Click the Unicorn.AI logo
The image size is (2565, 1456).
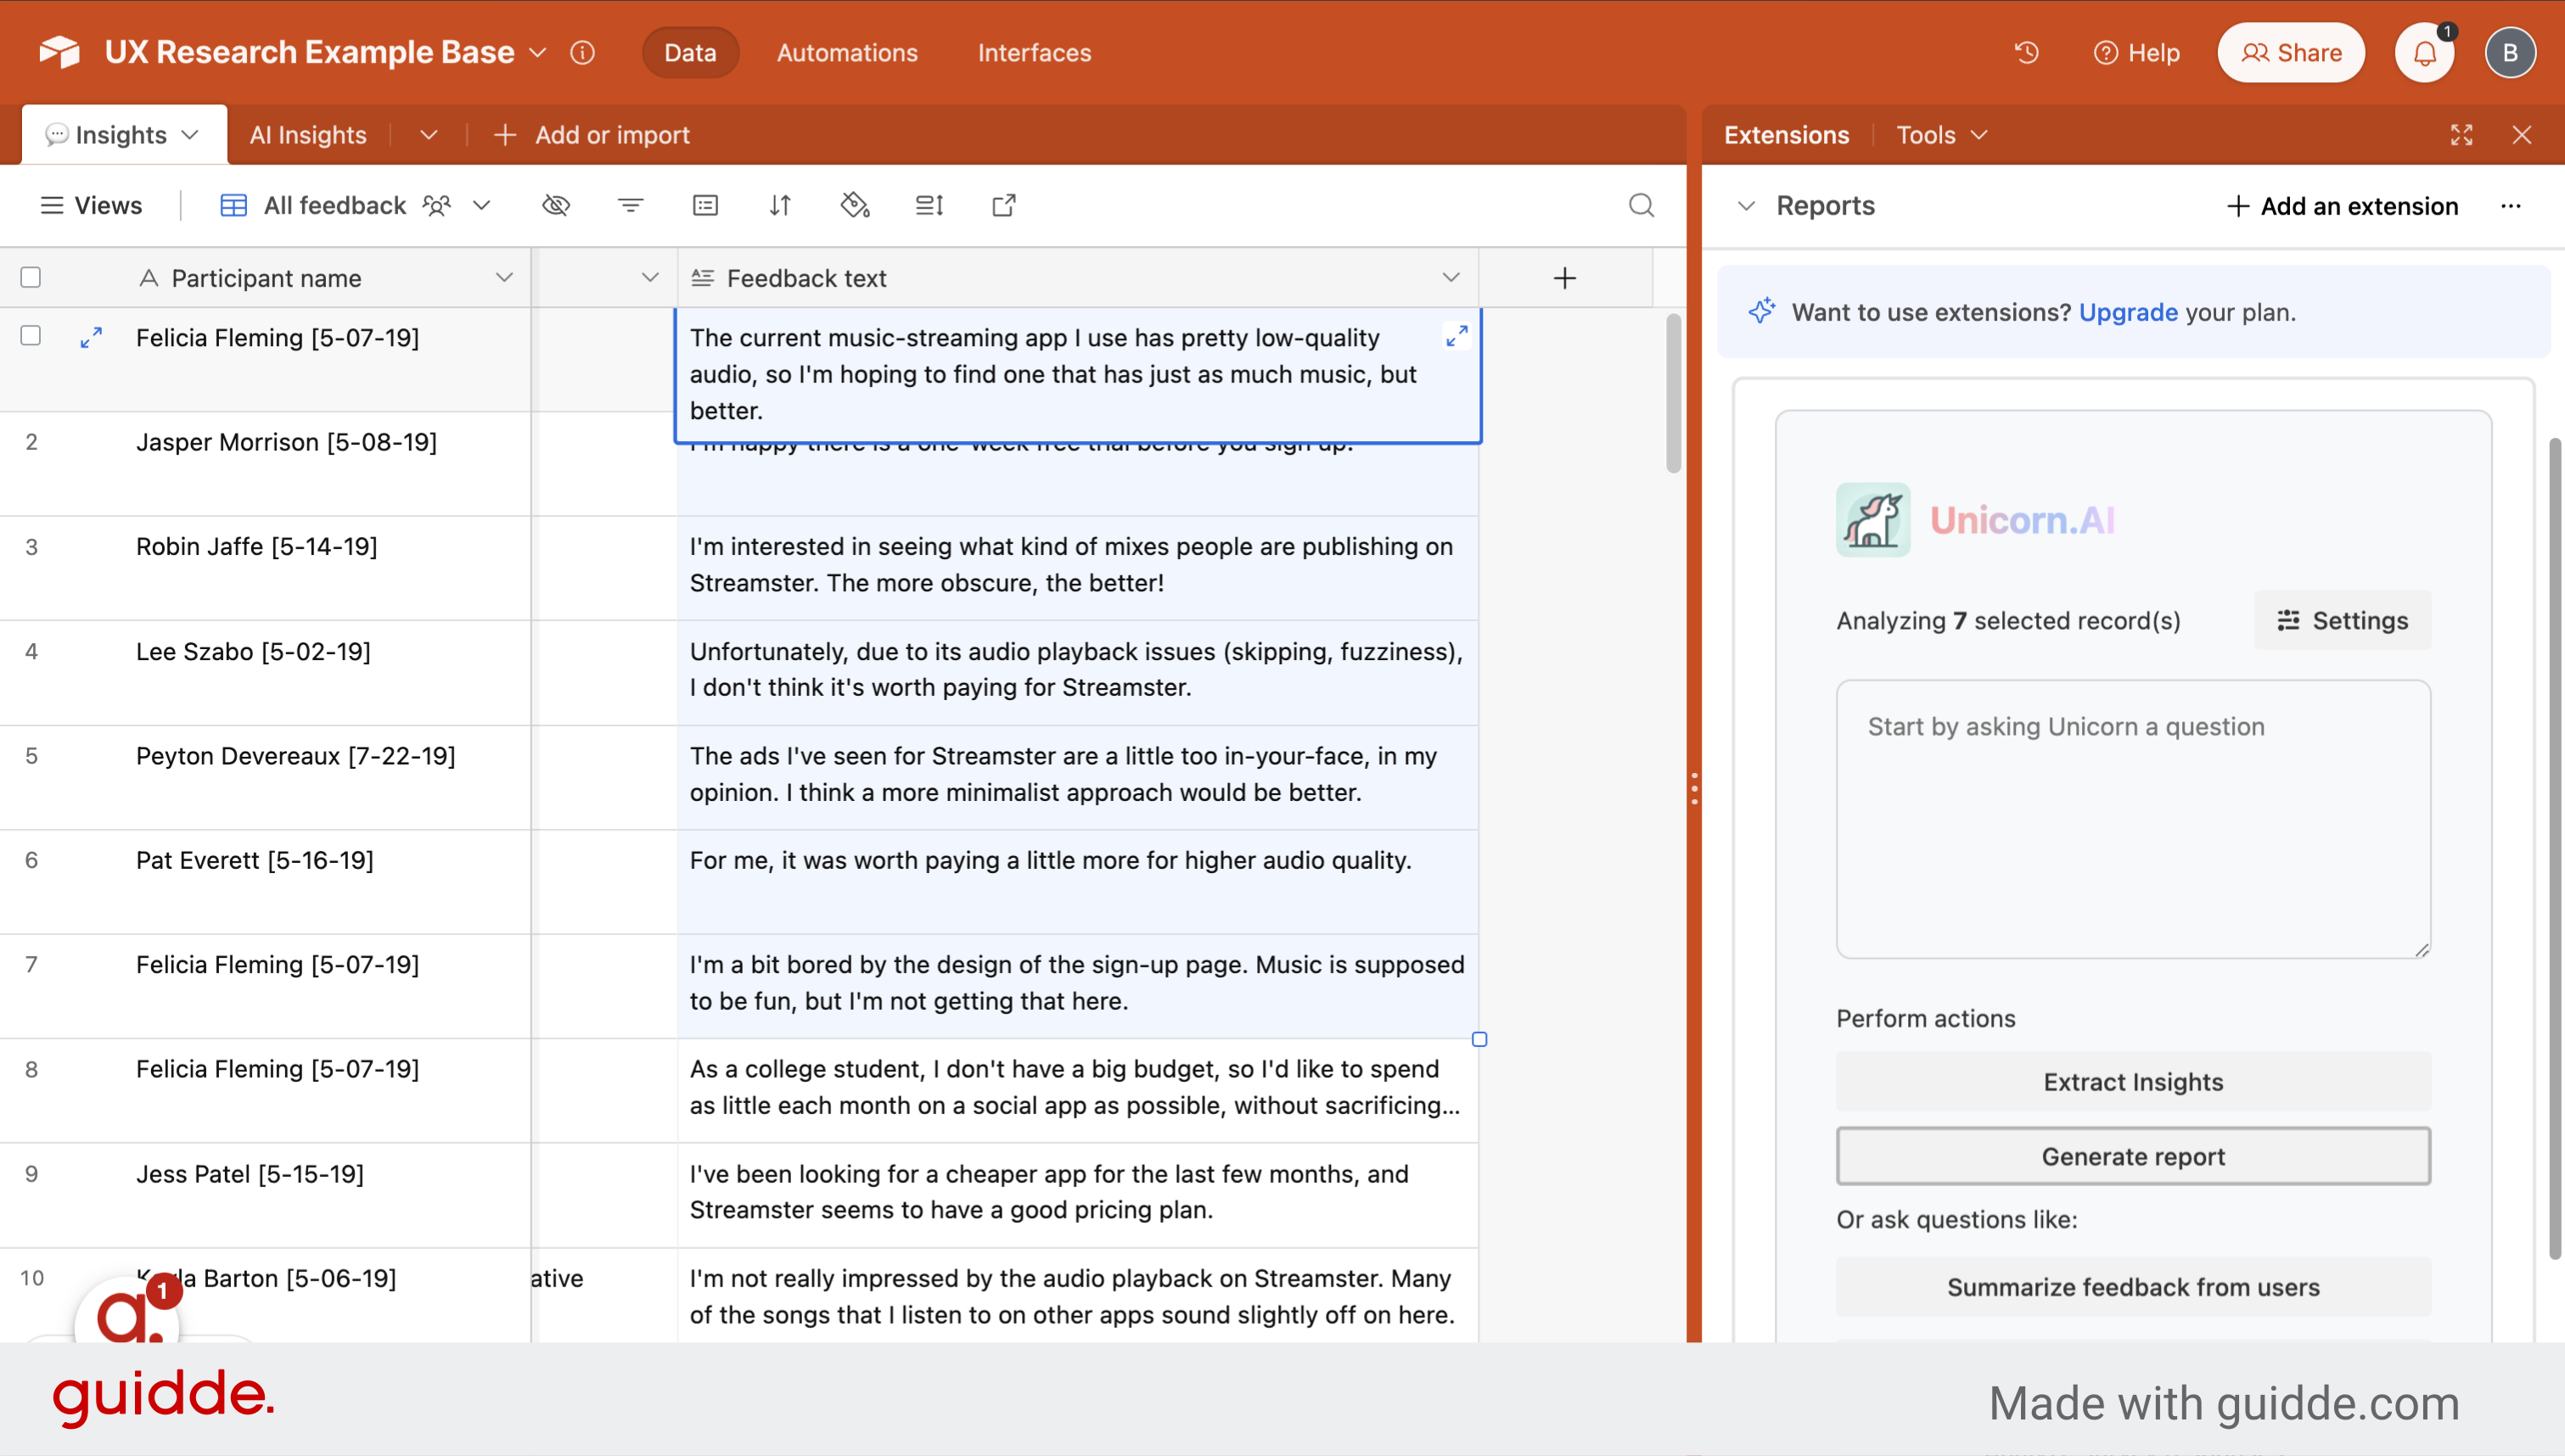coord(1873,520)
